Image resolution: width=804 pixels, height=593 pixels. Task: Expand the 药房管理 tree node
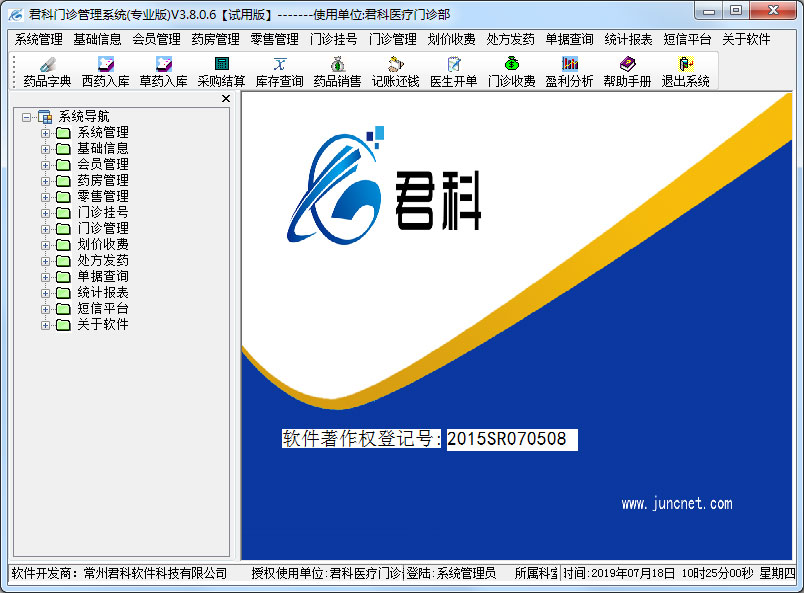(45, 181)
